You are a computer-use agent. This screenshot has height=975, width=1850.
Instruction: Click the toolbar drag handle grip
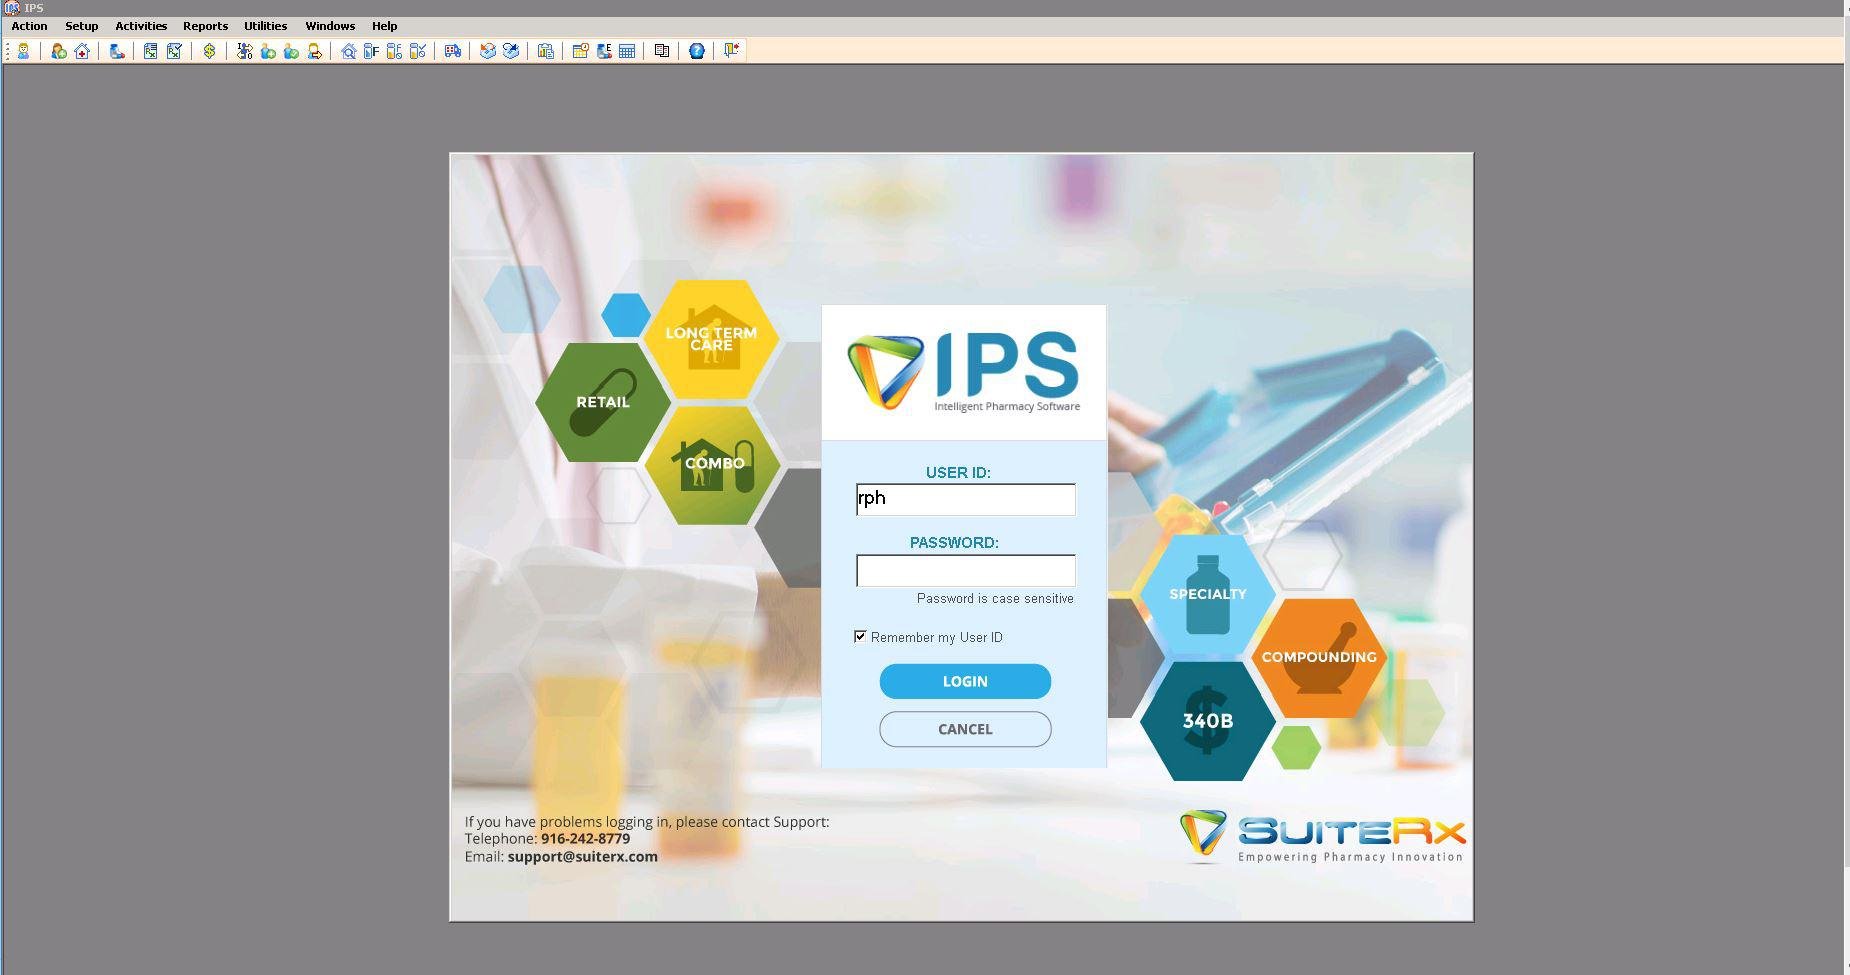8,51
